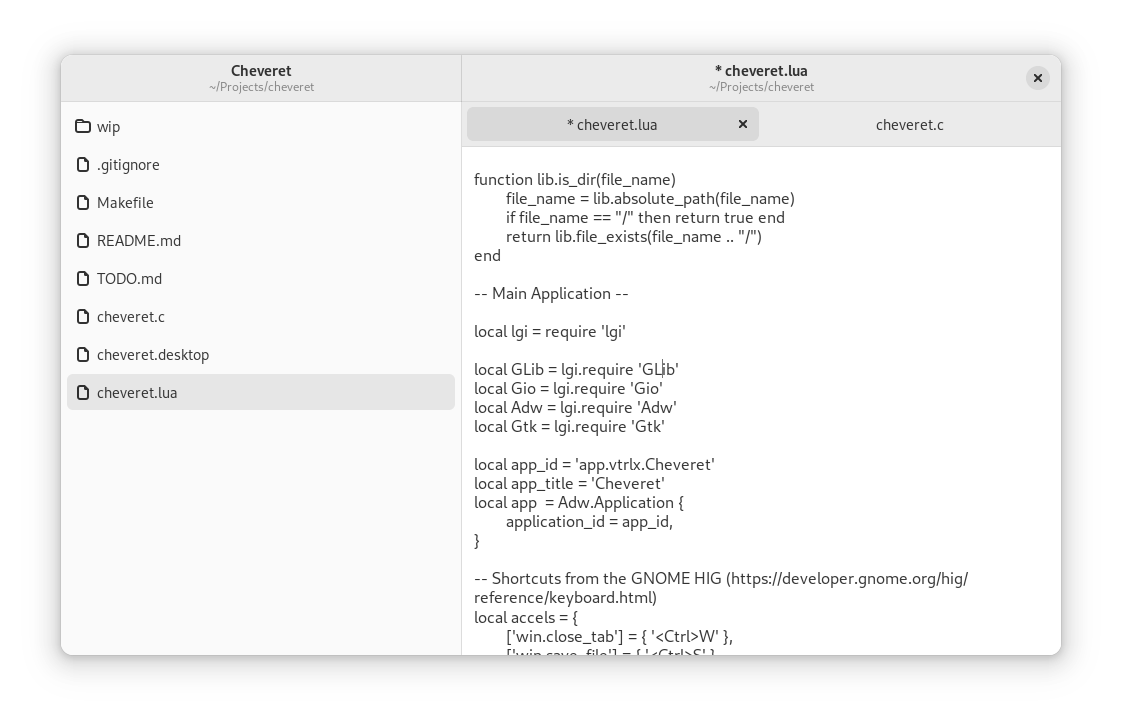Click the 'reference/keyboard.html)' line
1122x722 pixels.
click(565, 598)
